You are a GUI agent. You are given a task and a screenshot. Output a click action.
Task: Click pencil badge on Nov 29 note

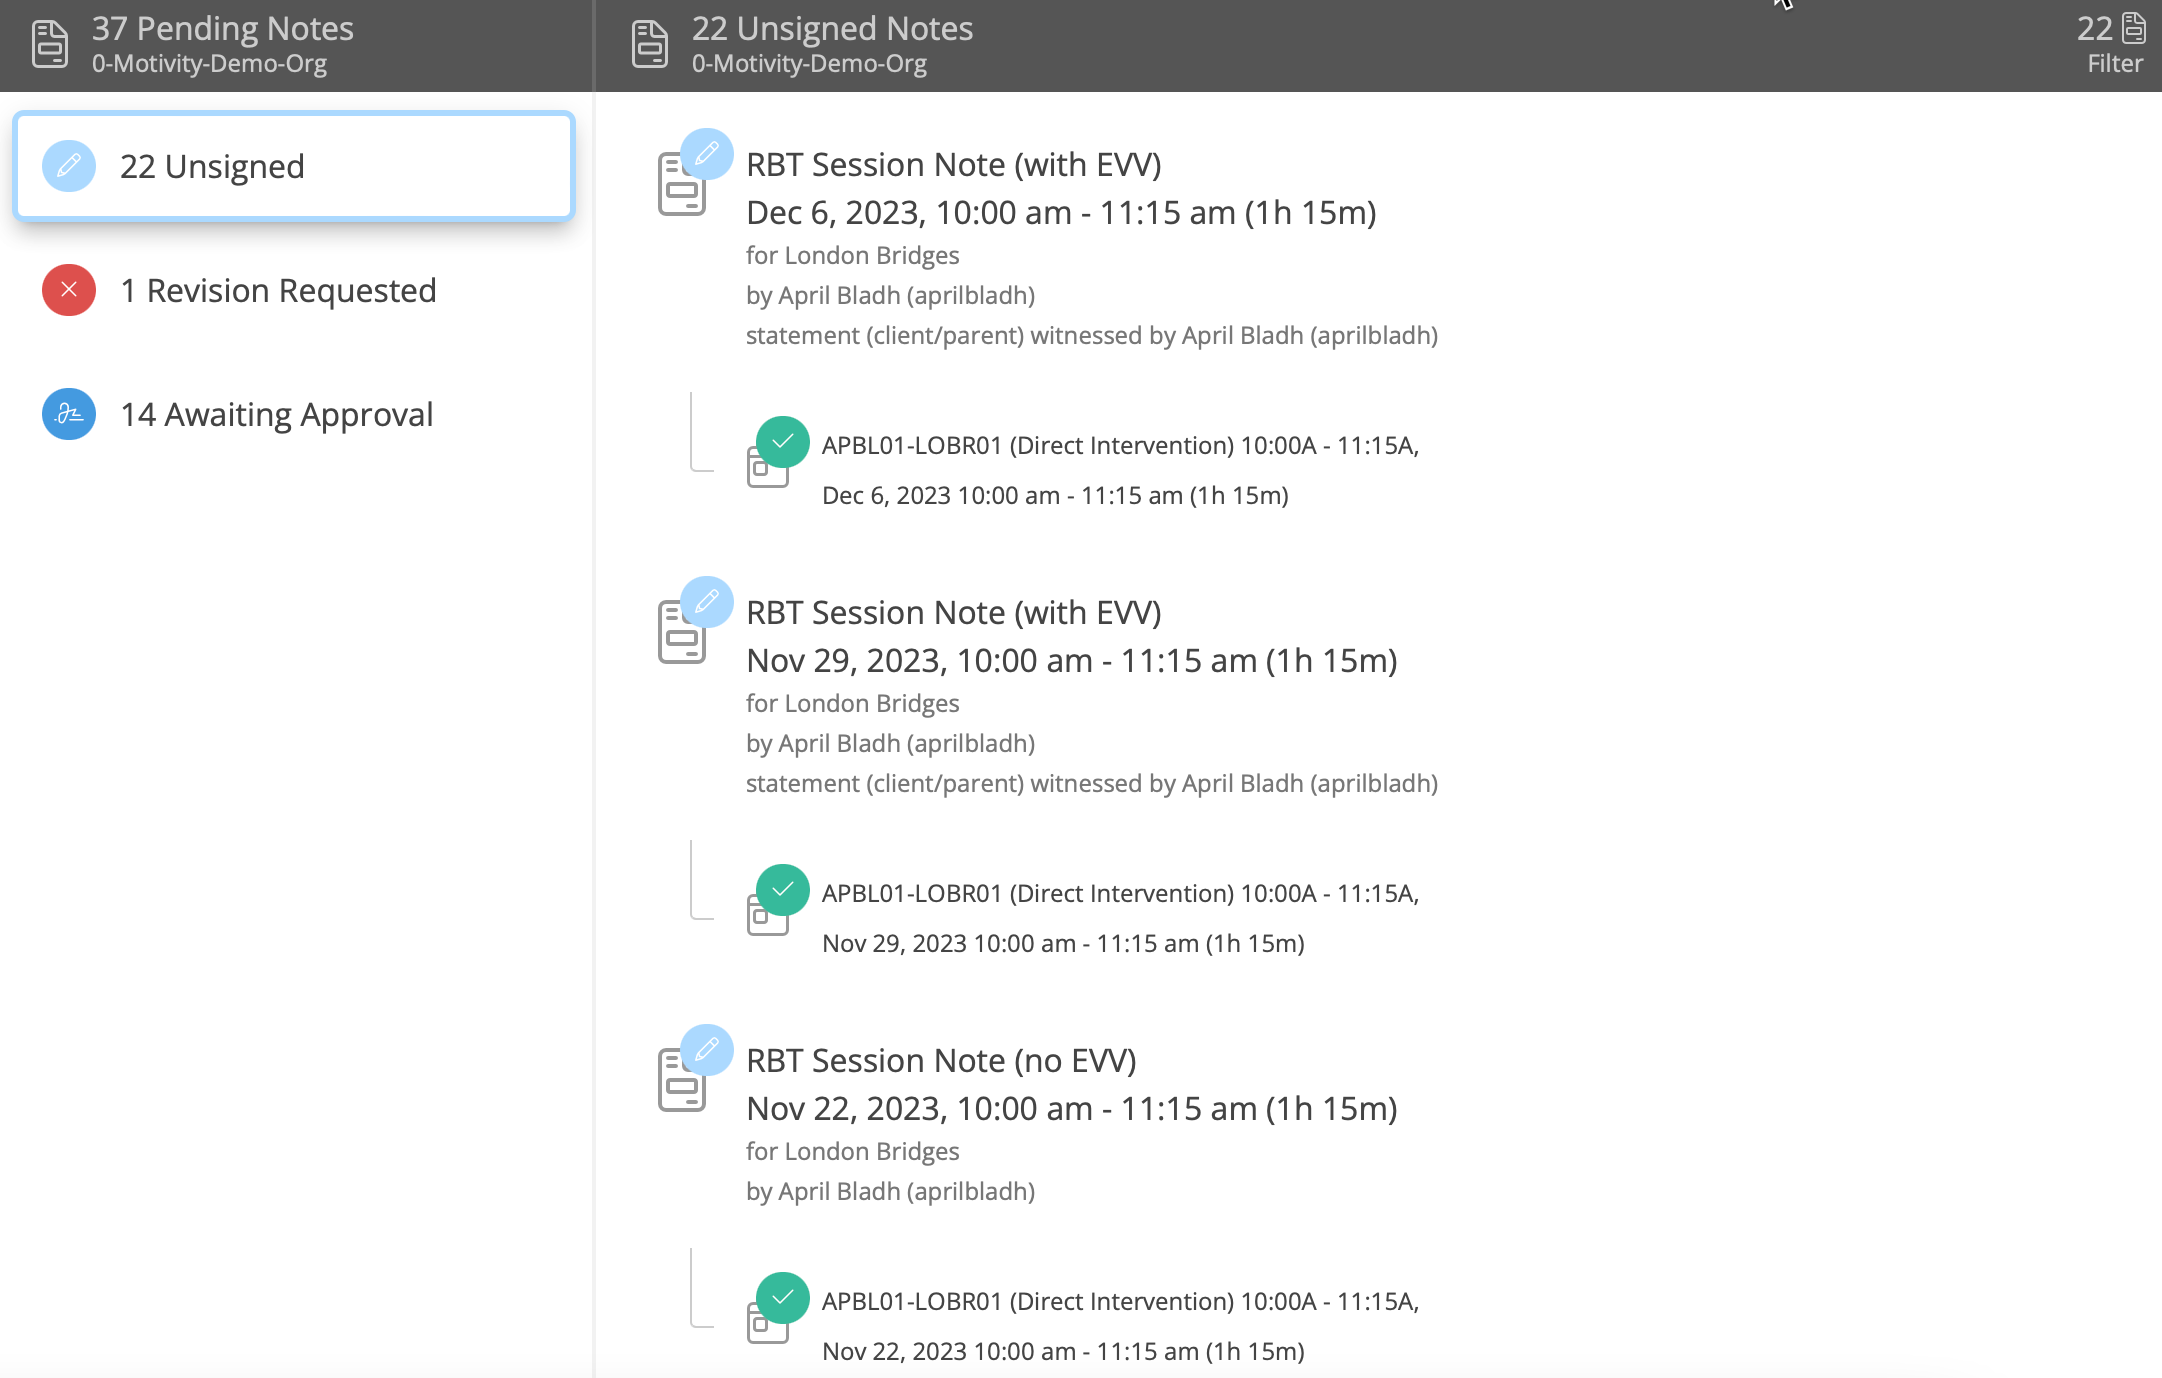click(707, 602)
